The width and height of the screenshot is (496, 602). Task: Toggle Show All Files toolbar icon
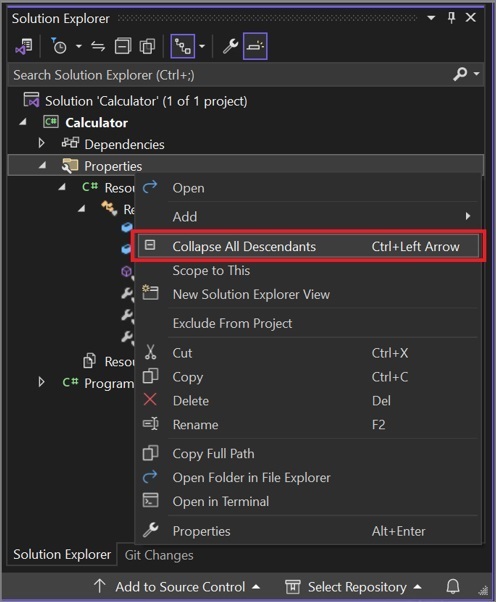point(147,47)
